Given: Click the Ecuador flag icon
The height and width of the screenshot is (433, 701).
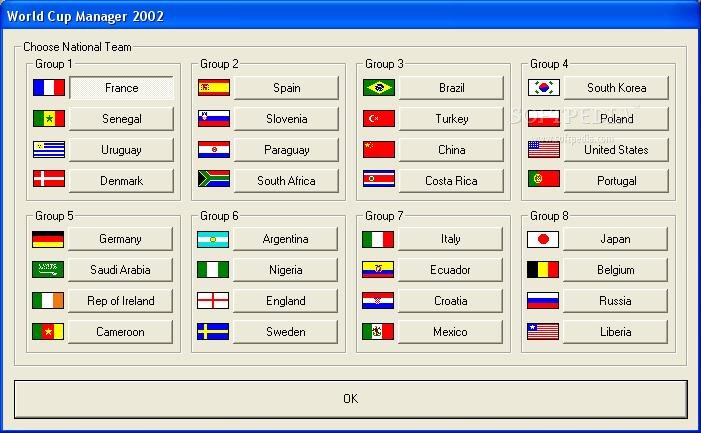Looking at the screenshot, I should (378, 269).
